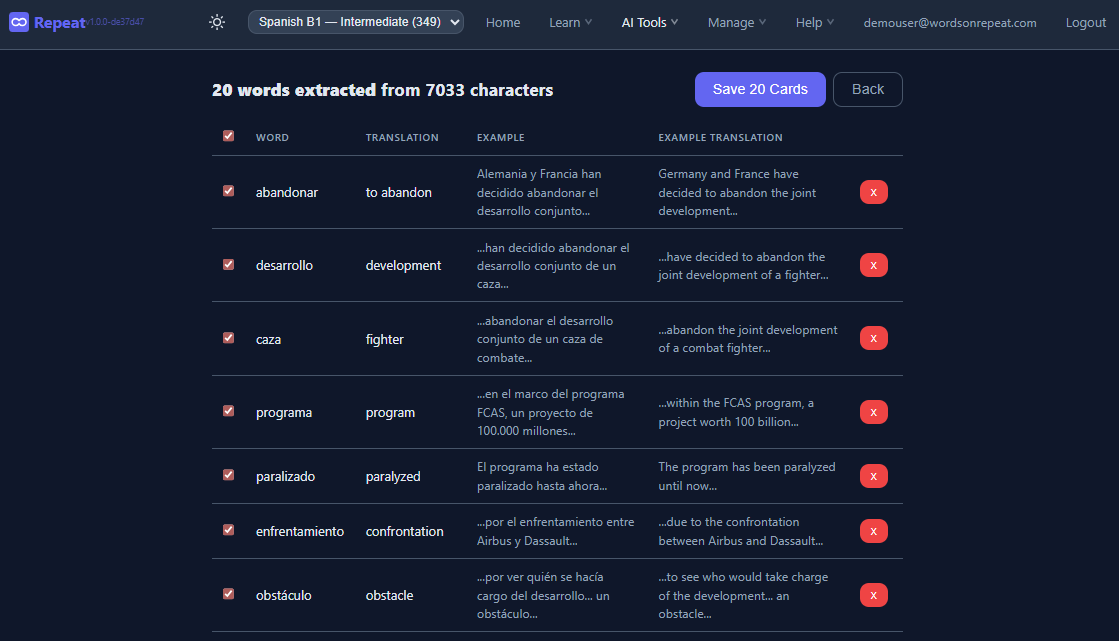Remove the caza row with its x button
1119x641 pixels.
tap(874, 338)
